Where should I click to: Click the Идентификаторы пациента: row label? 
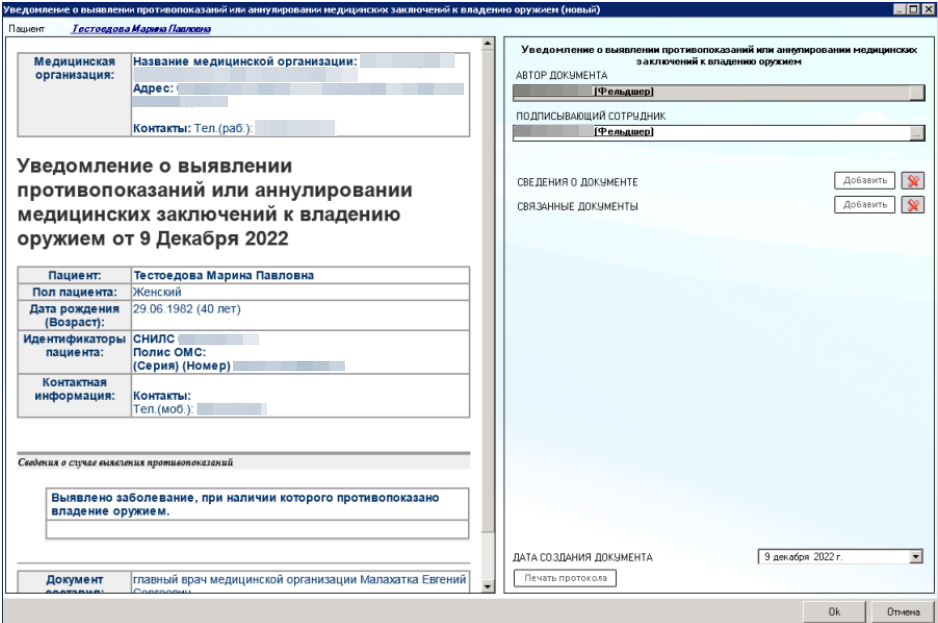pos(74,345)
